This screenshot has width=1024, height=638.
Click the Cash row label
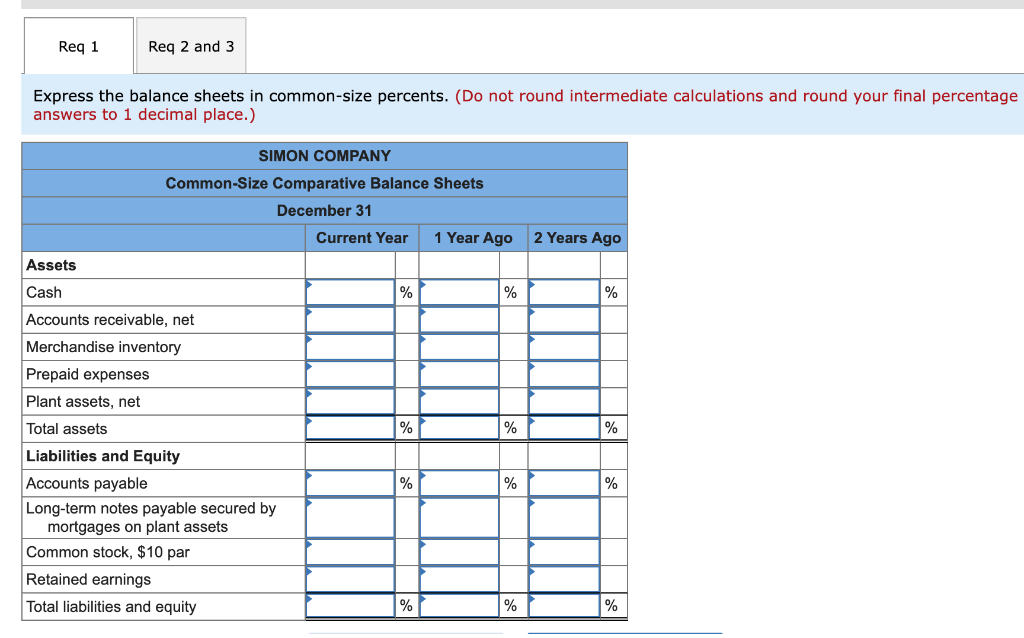click(44, 293)
